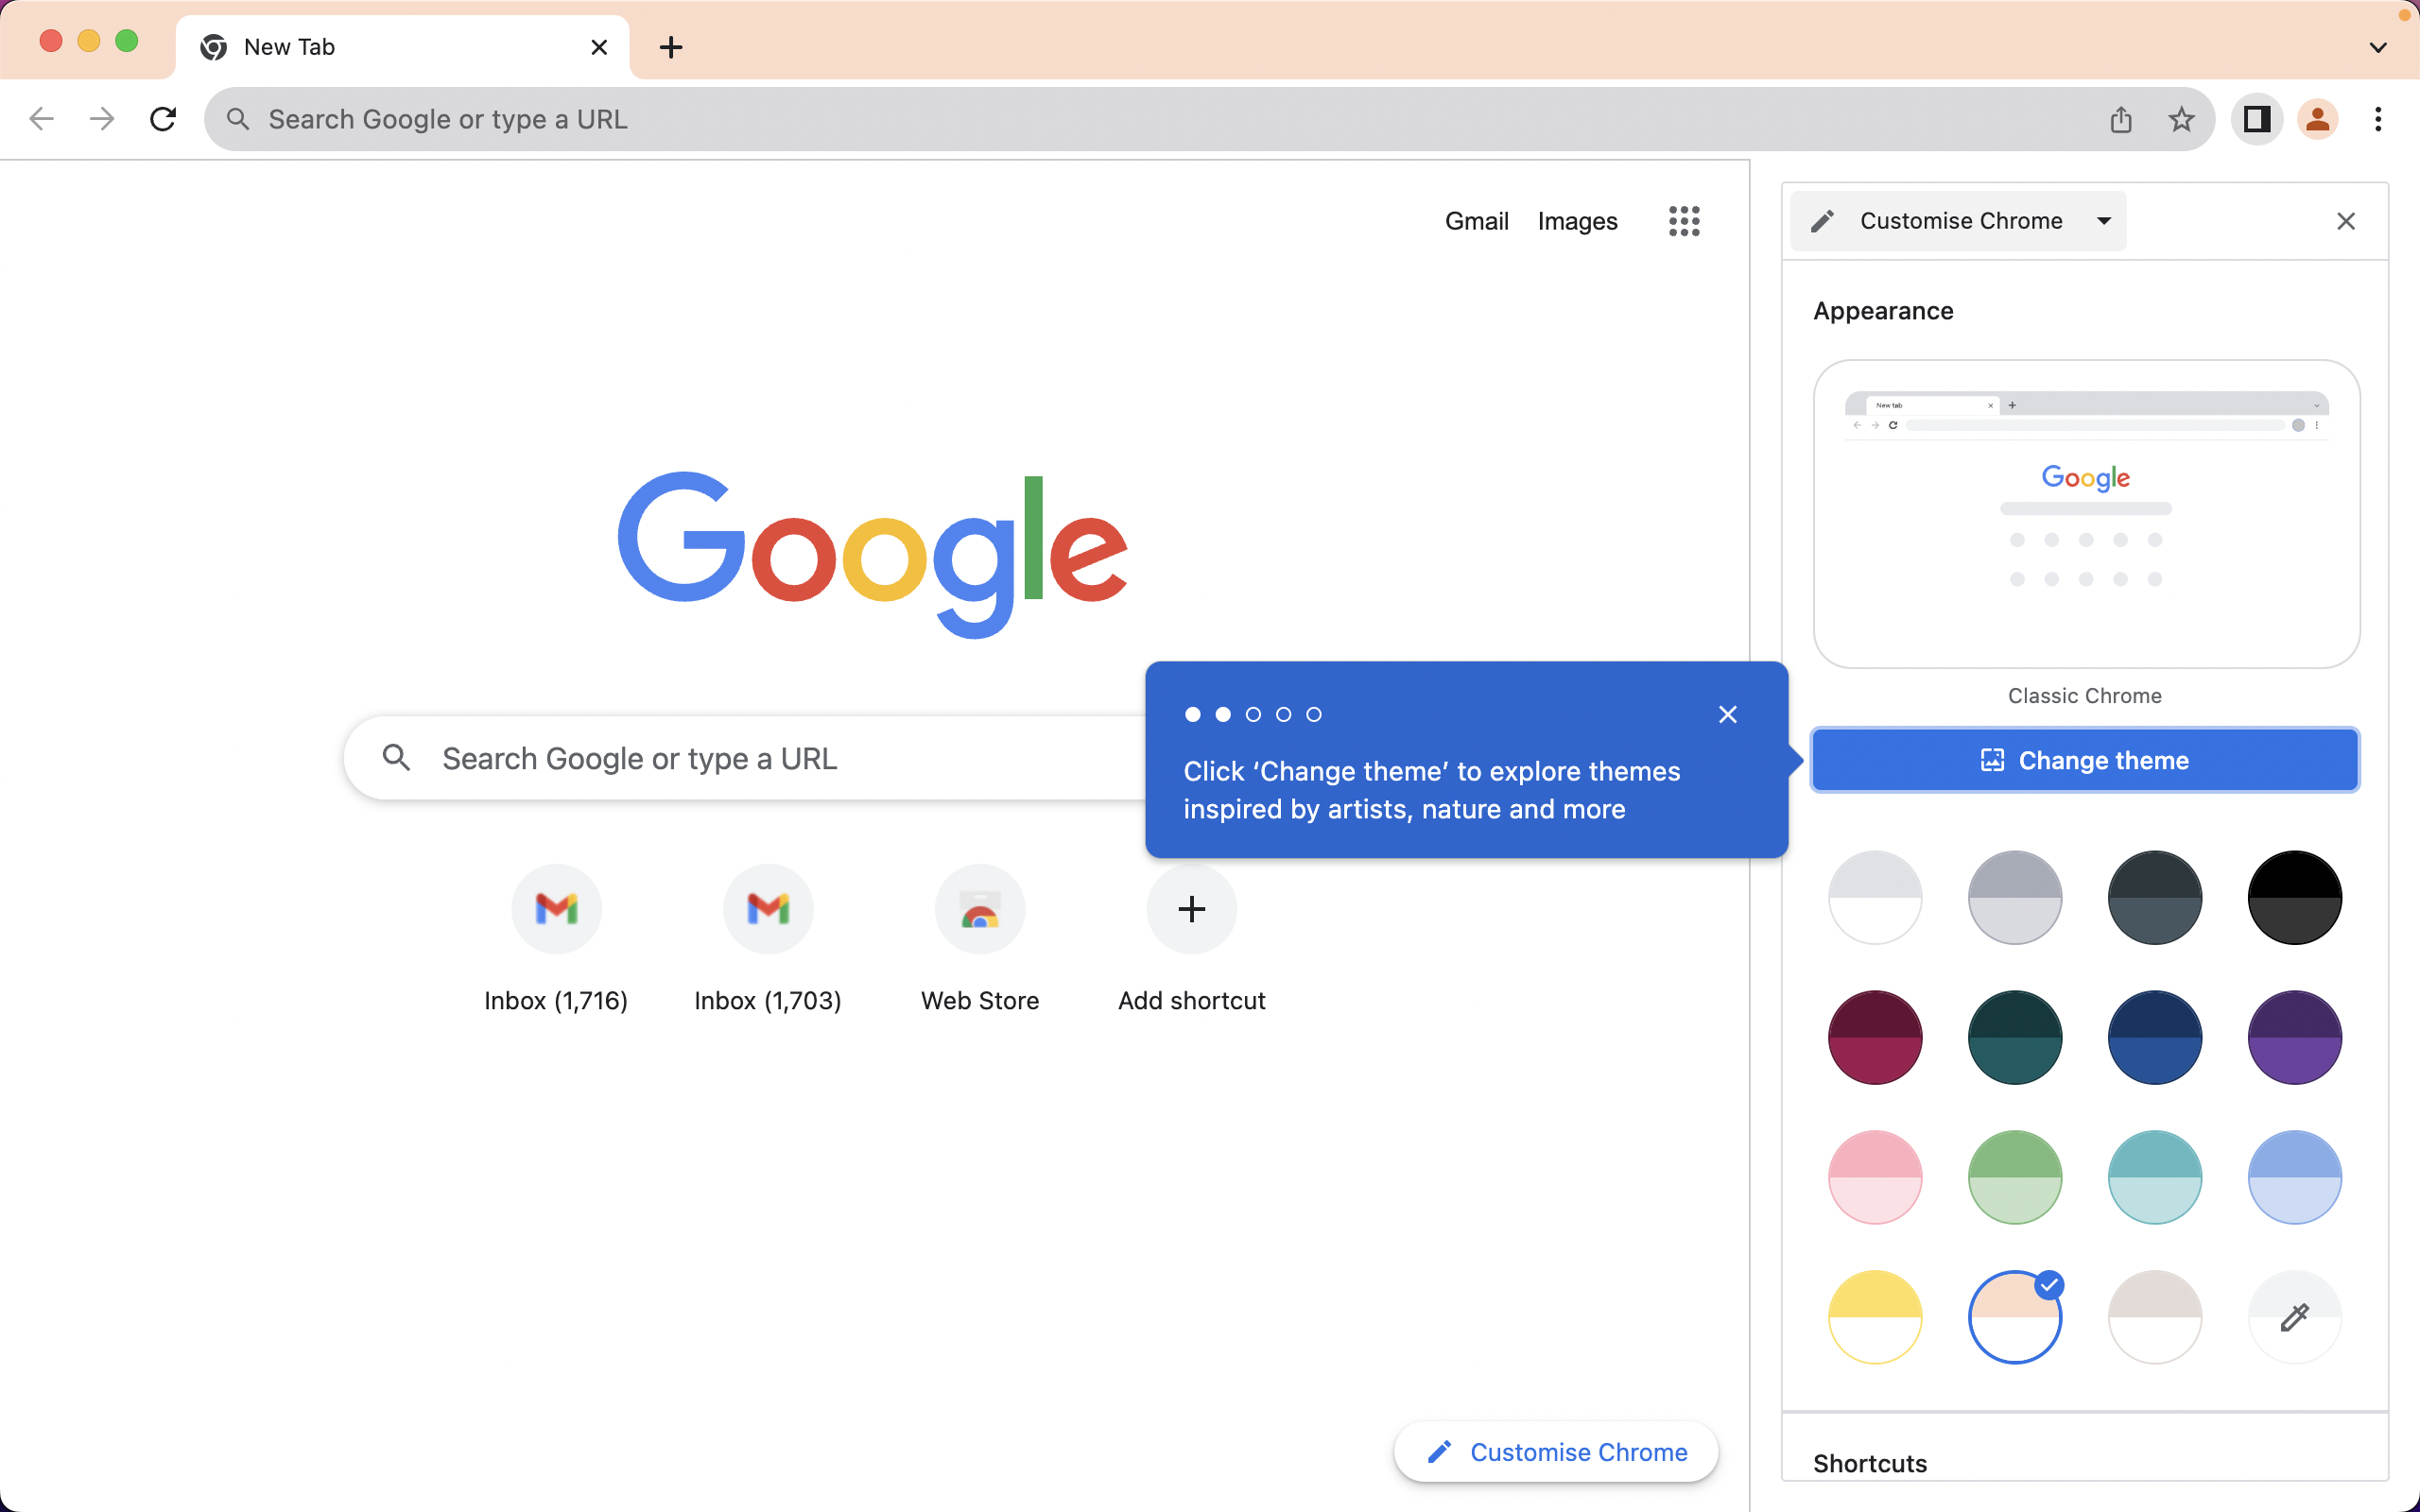Viewport: 2420px width, 1512px height.
Task: Reload the current page
Action: (163, 119)
